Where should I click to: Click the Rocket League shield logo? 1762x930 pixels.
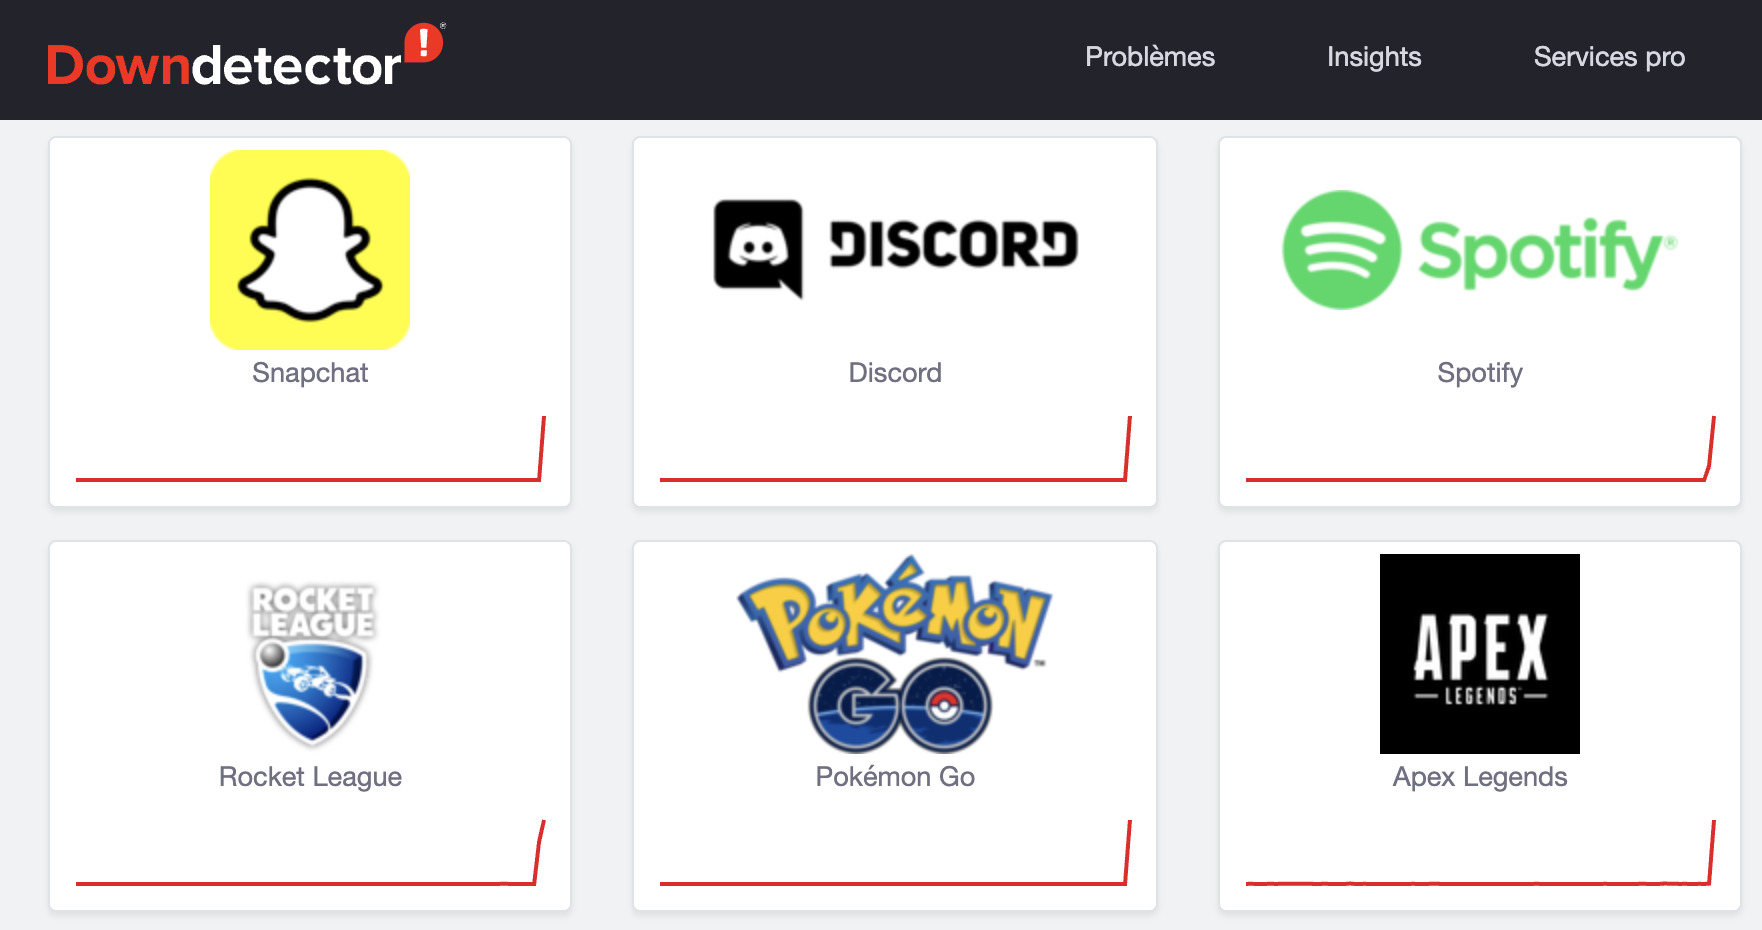coord(311,665)
